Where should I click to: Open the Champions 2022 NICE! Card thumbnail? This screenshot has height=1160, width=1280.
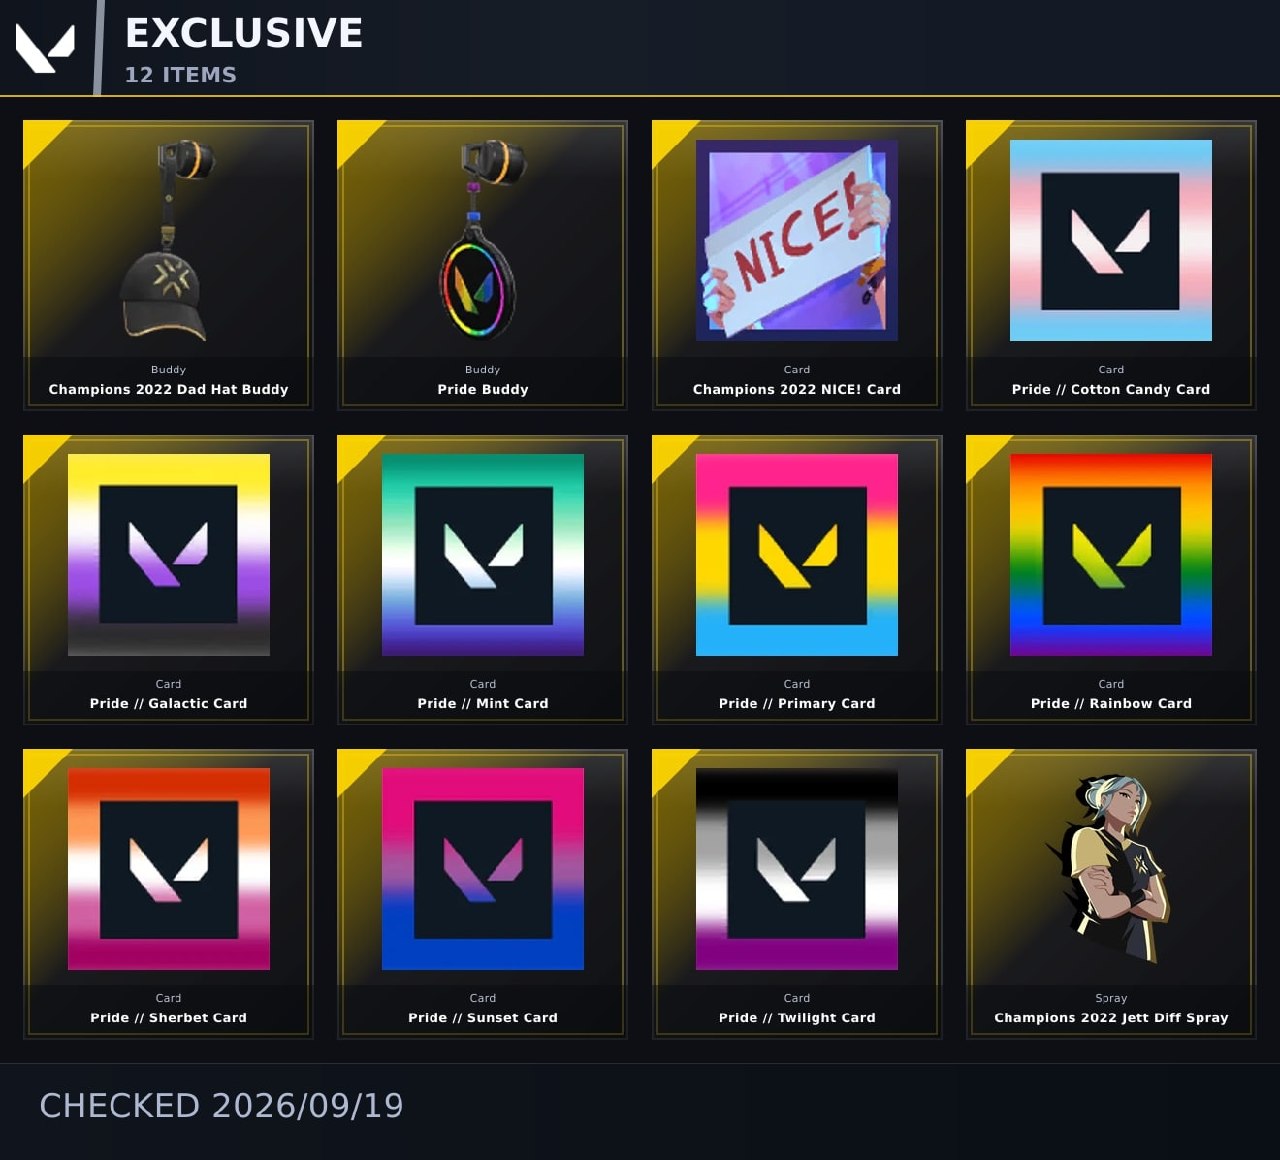[797, 240]
